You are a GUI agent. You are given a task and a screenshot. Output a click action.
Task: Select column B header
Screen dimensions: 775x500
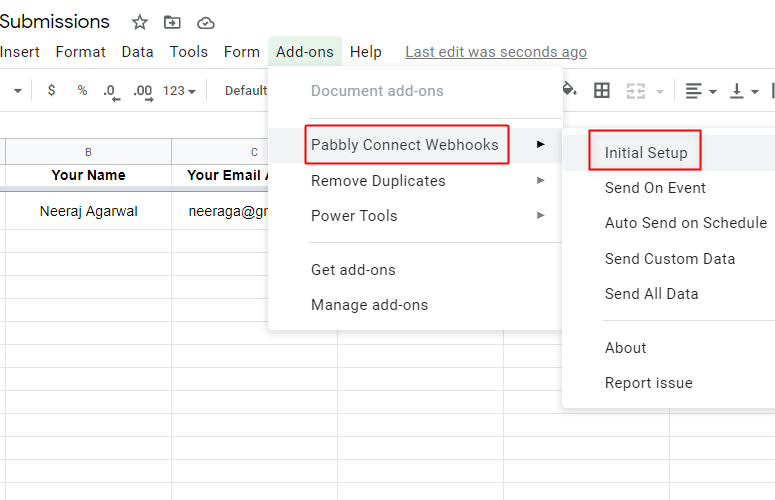[88, 152]
